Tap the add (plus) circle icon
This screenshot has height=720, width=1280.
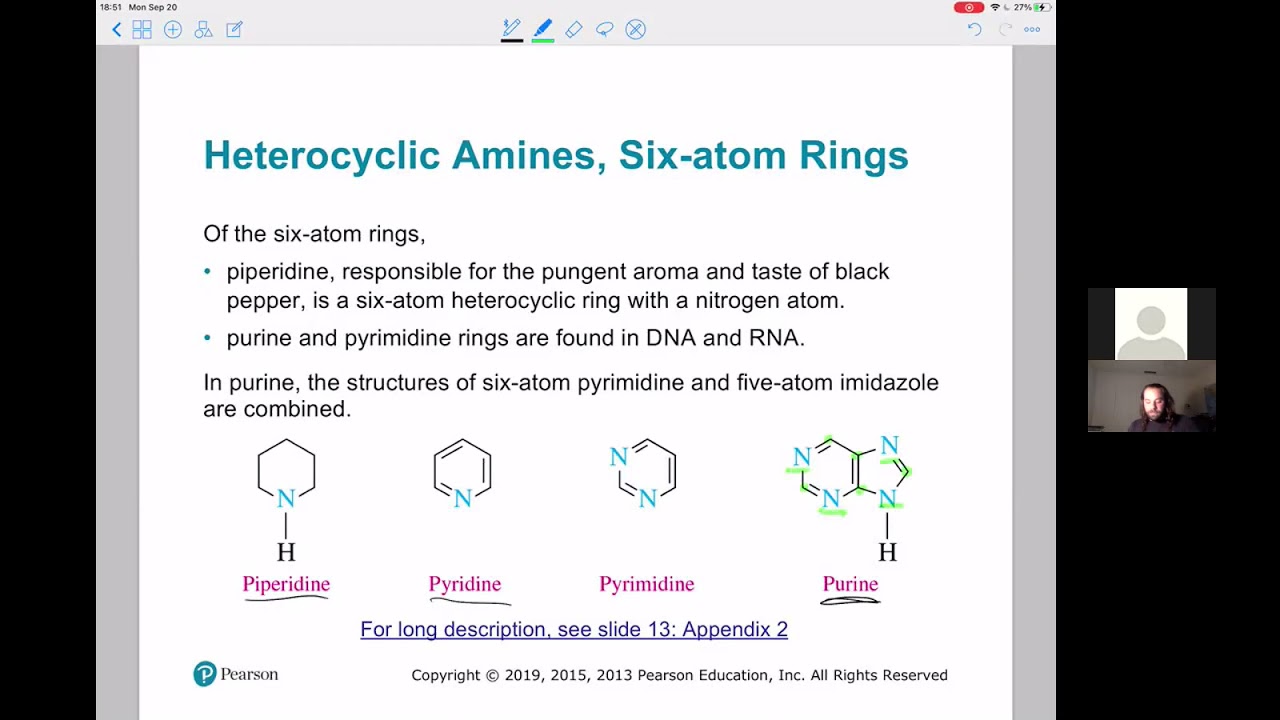pos(173,30)
